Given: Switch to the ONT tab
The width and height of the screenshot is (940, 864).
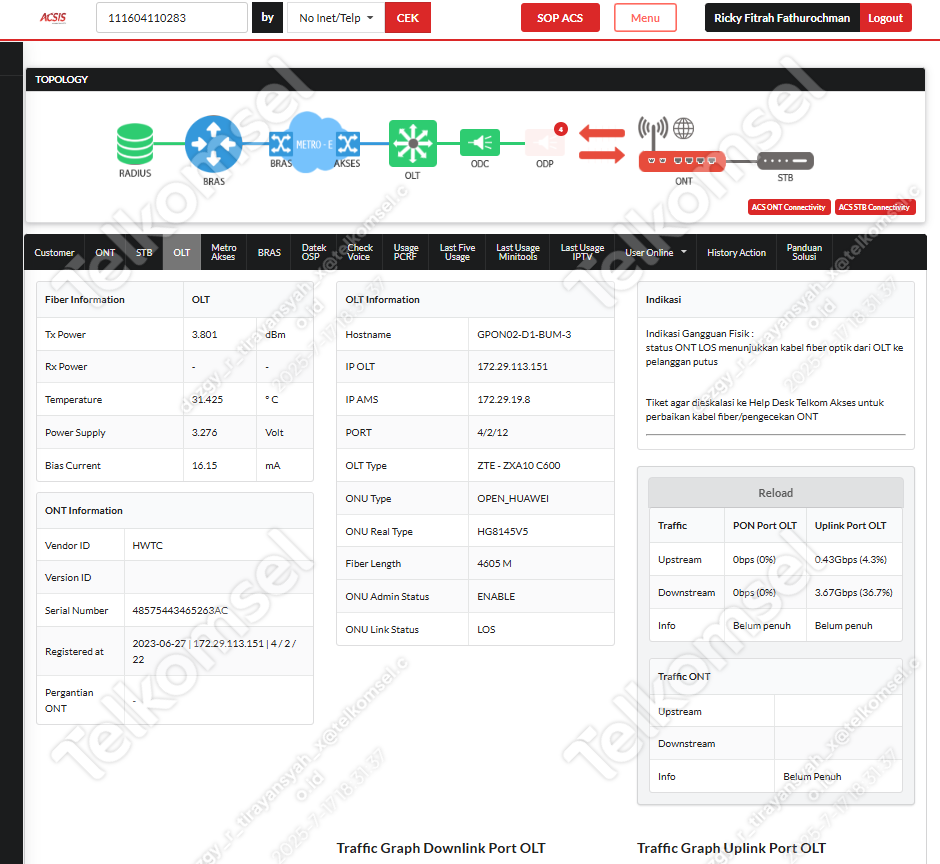Looking at the screenshot, I should coord(105,252).
